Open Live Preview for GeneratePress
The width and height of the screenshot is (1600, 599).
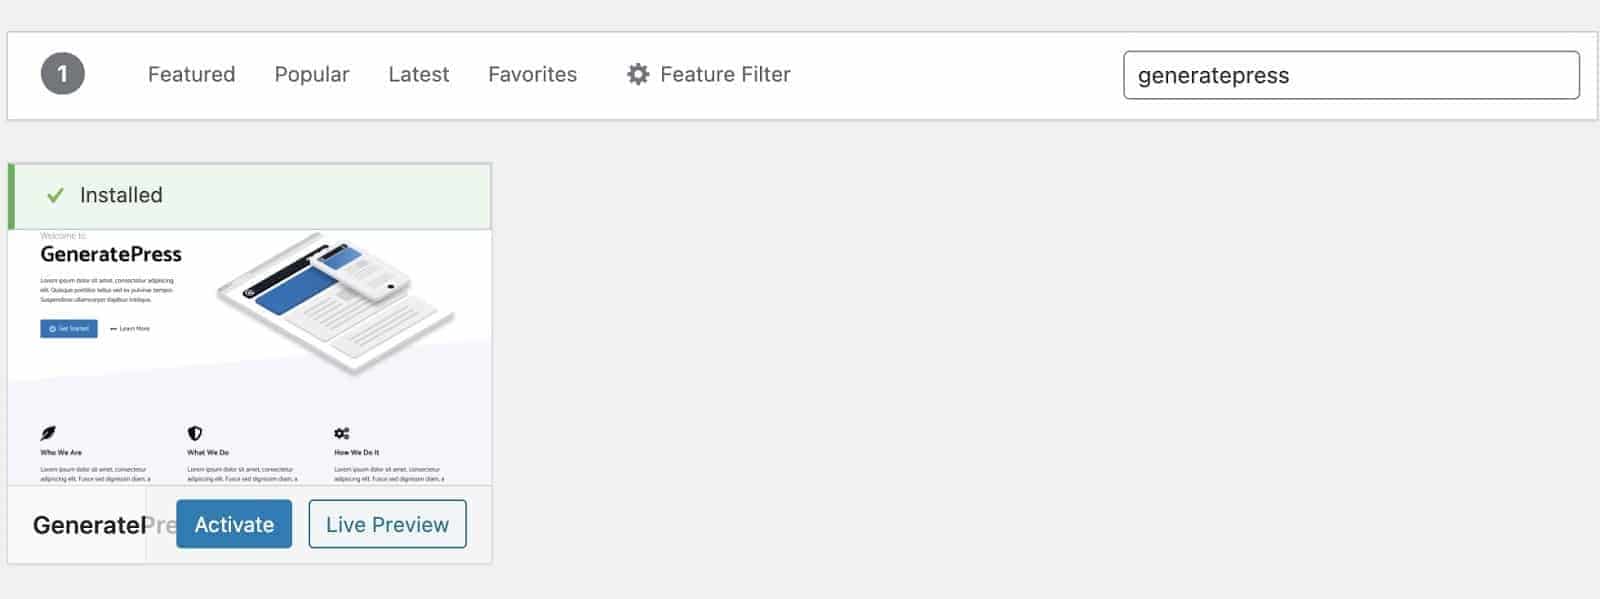[x=387, y=524]
